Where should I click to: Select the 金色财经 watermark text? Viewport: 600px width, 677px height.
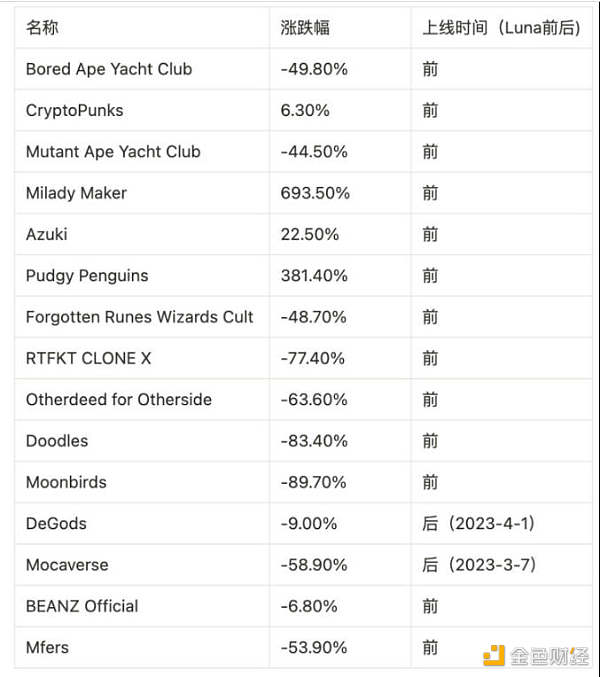547,656
